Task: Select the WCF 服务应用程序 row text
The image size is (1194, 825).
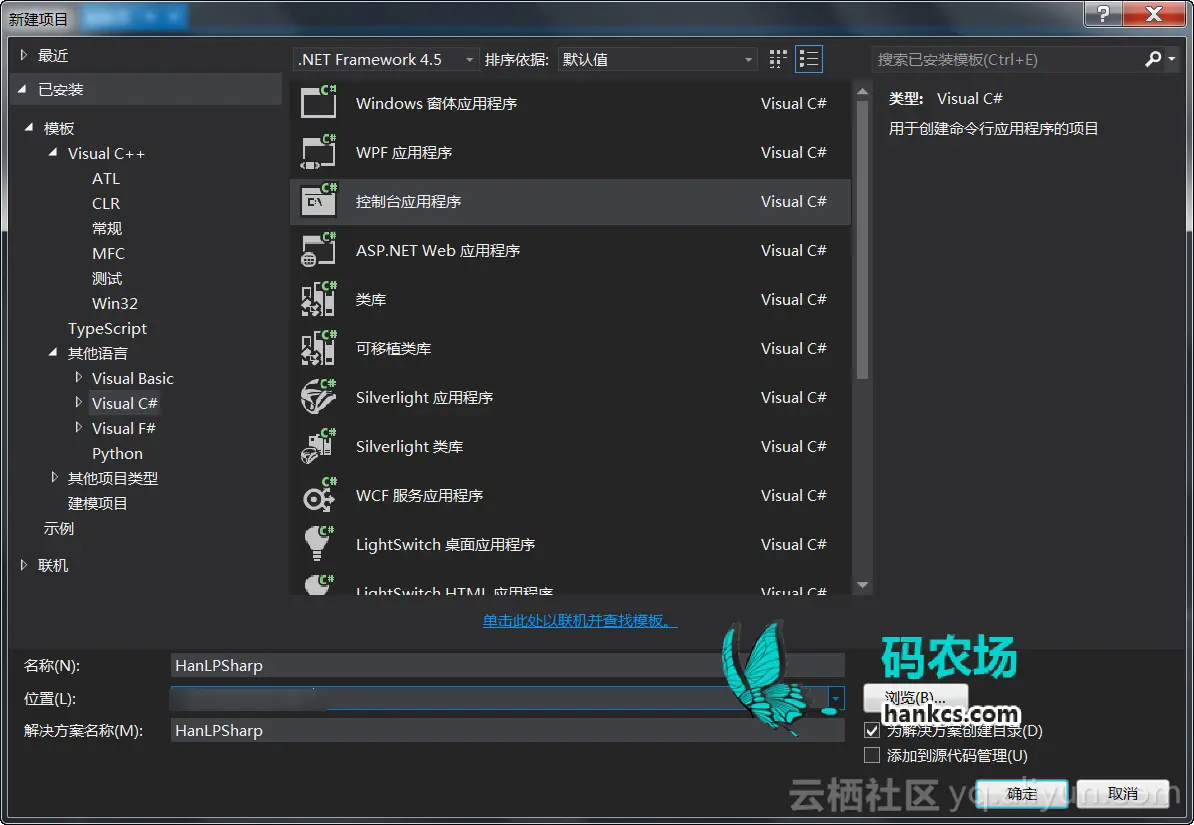Action: (x=419, y=495)
